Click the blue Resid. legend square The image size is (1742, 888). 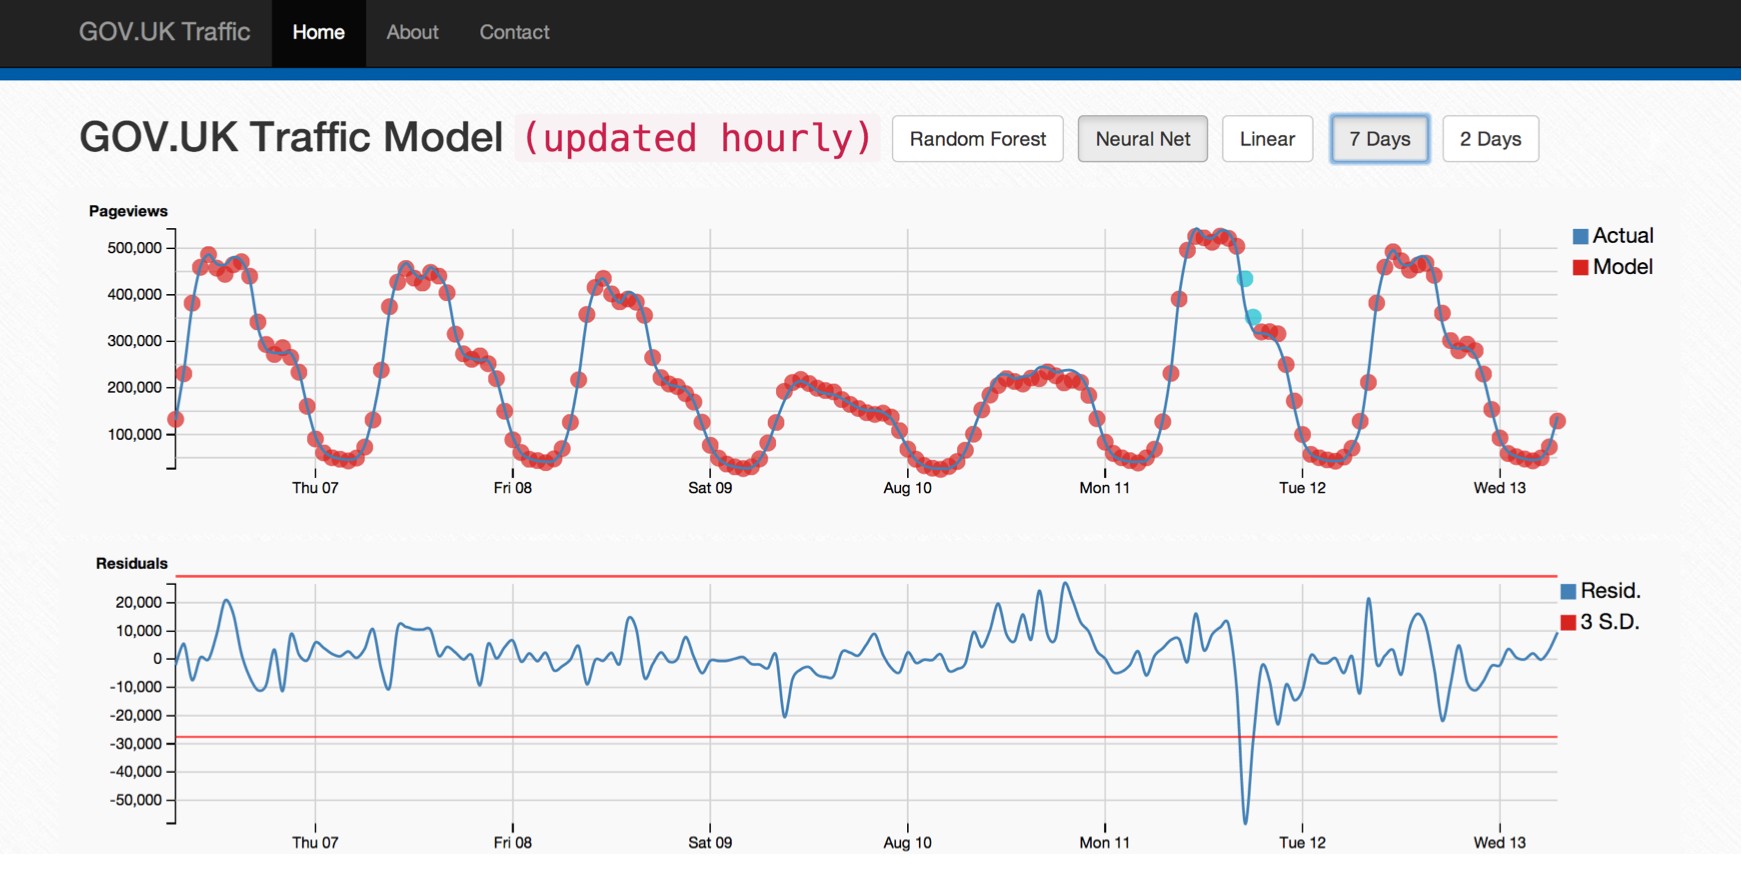tap(1568, 591)
